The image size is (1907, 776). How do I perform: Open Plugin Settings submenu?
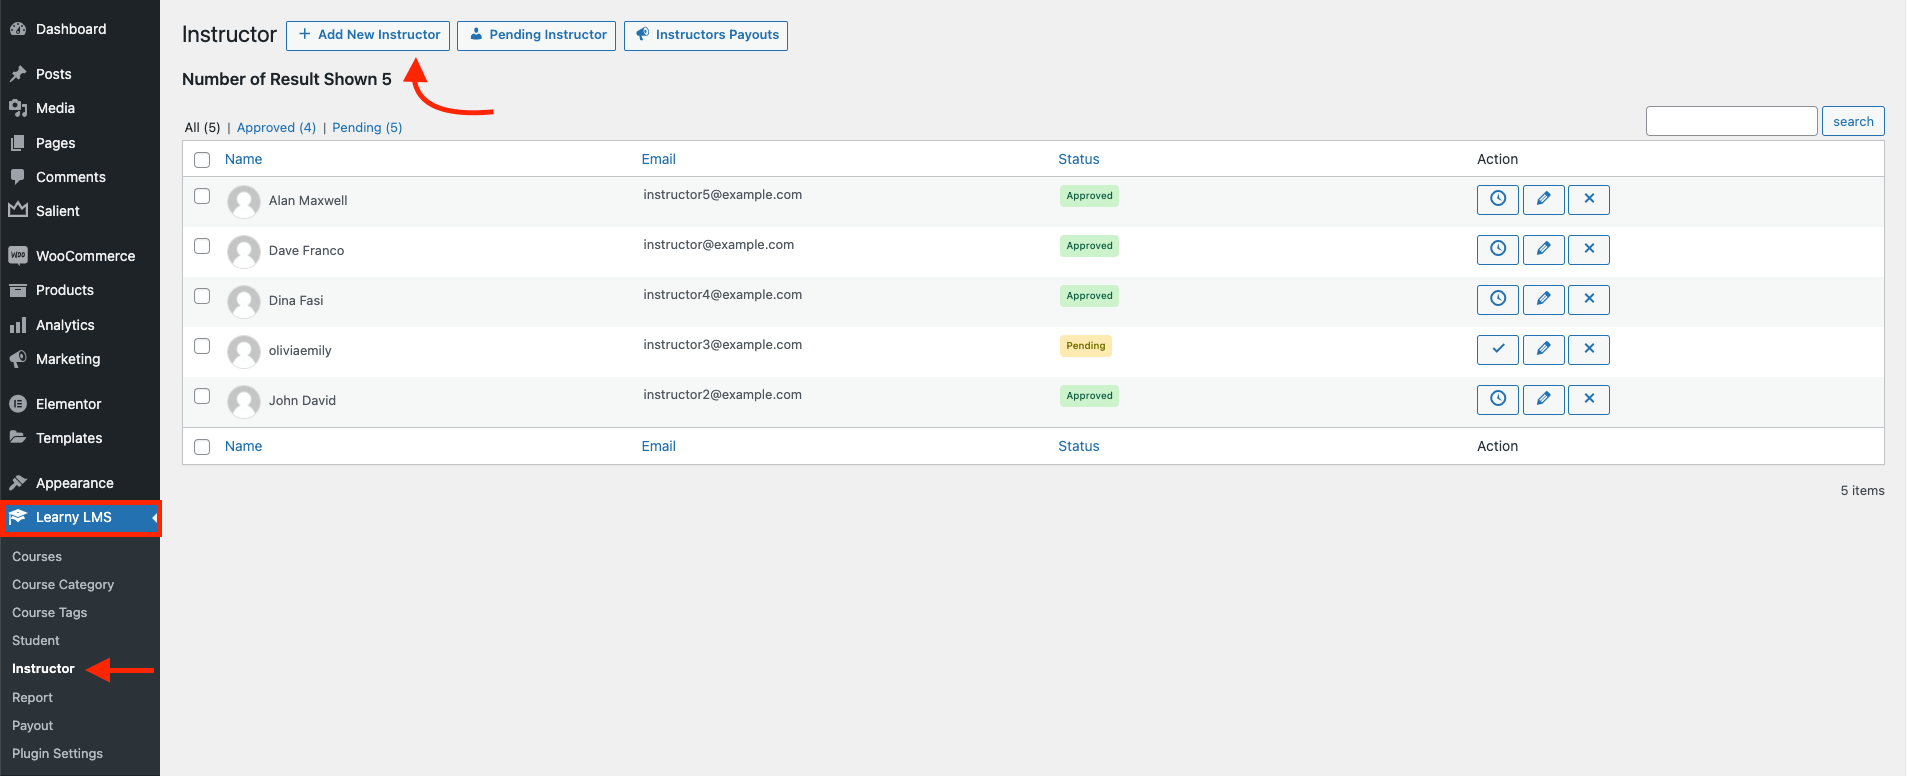click(57, 753)
